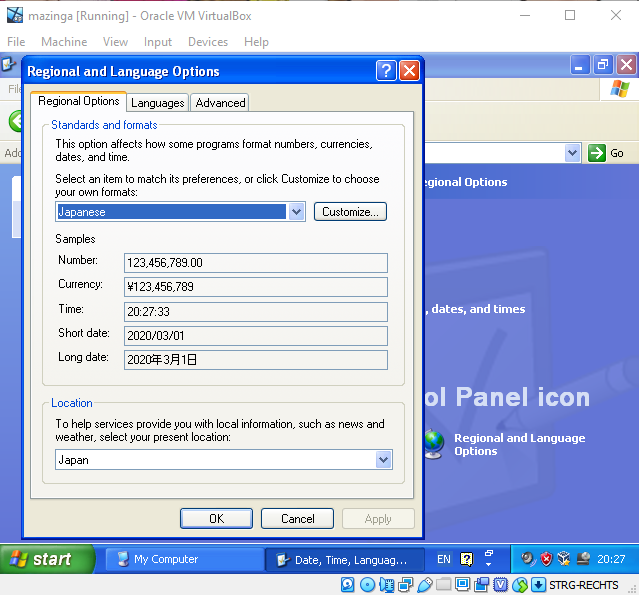639x595 pixels.
Task: Click the Time sample field
Action: (x=256, y=312)
